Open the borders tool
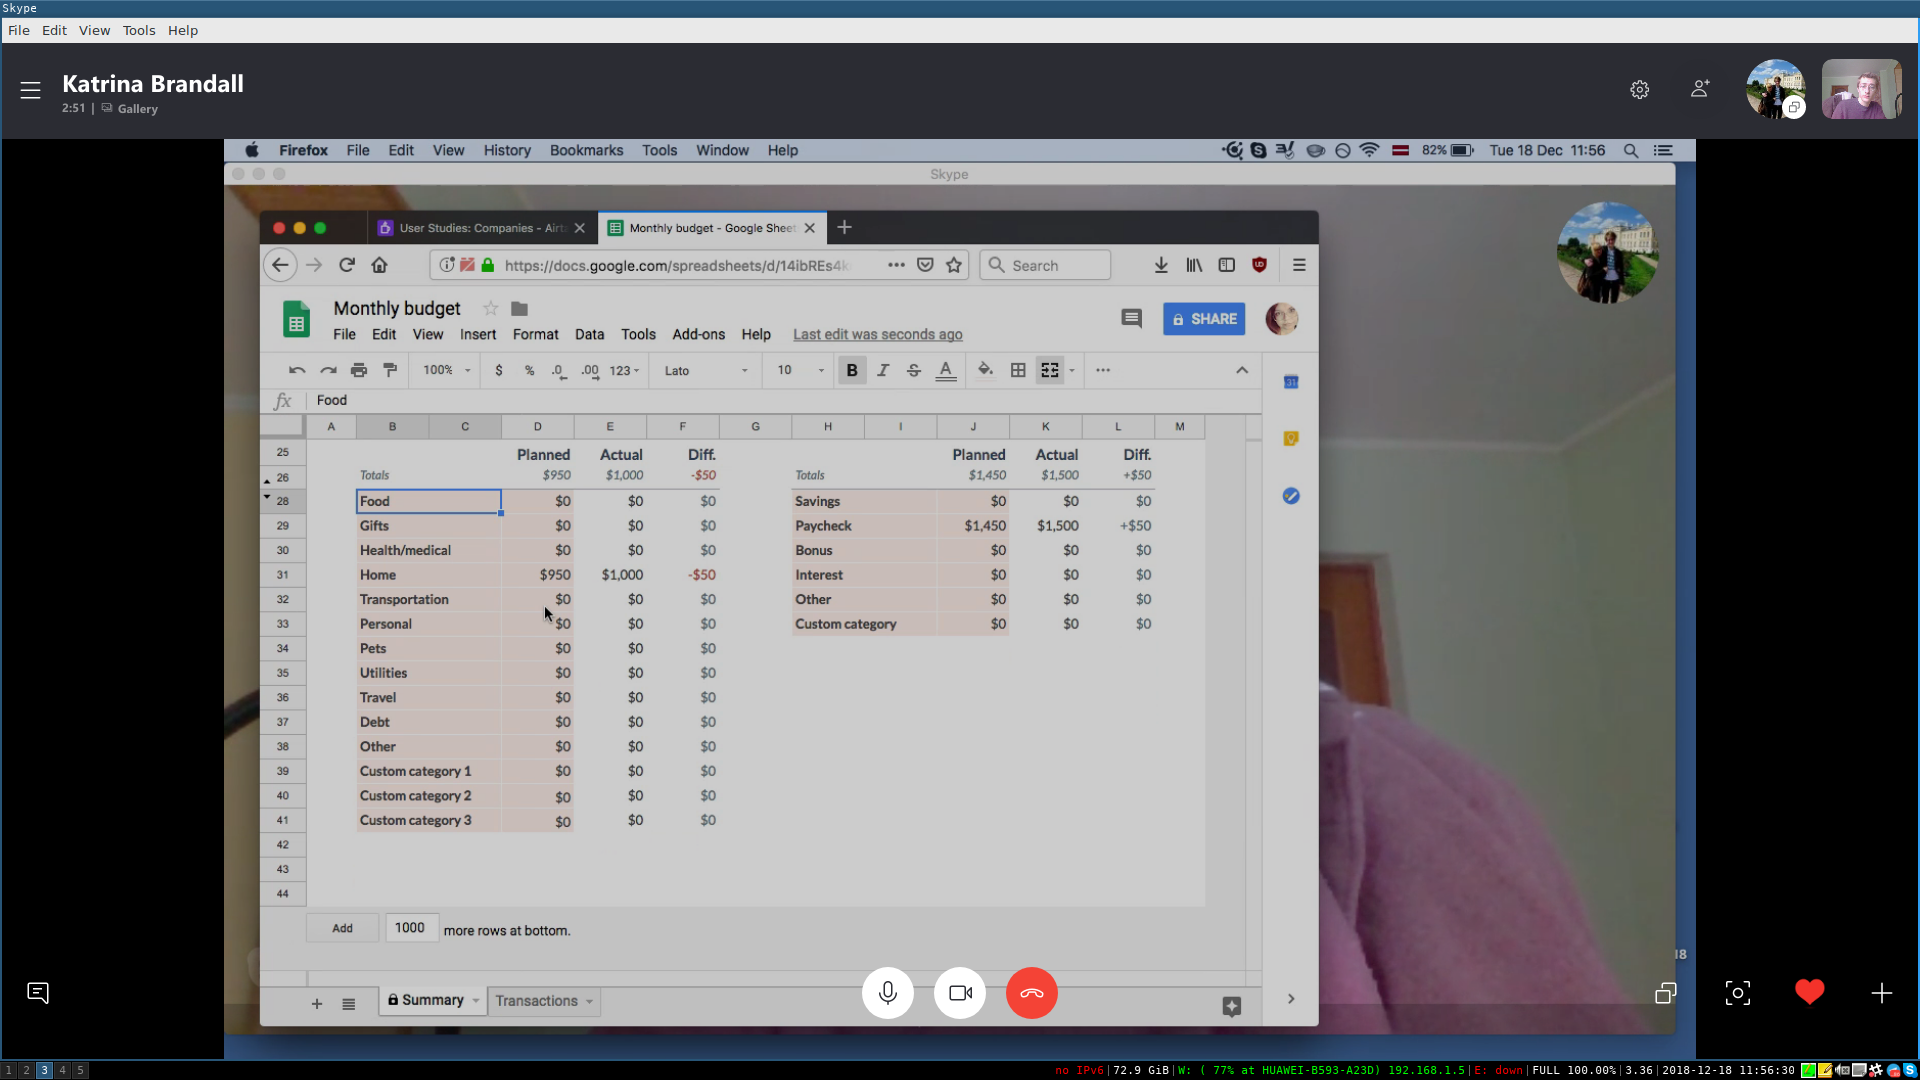Image resolution: width=1920 pixels, height=1080 pixels. pos(1018,370)
